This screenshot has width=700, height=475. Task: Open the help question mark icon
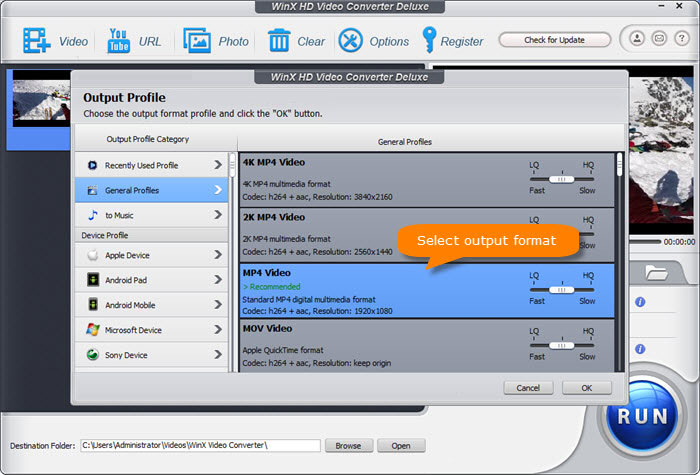(681, 38)
